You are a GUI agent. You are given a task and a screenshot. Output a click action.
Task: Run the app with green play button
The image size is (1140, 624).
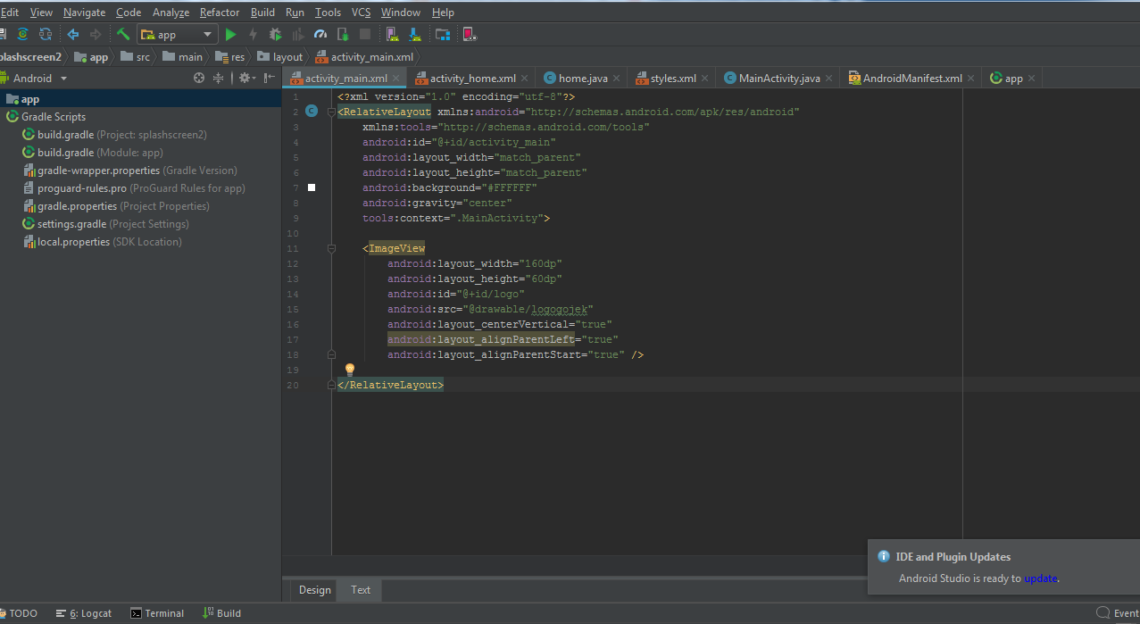[231, 35]
